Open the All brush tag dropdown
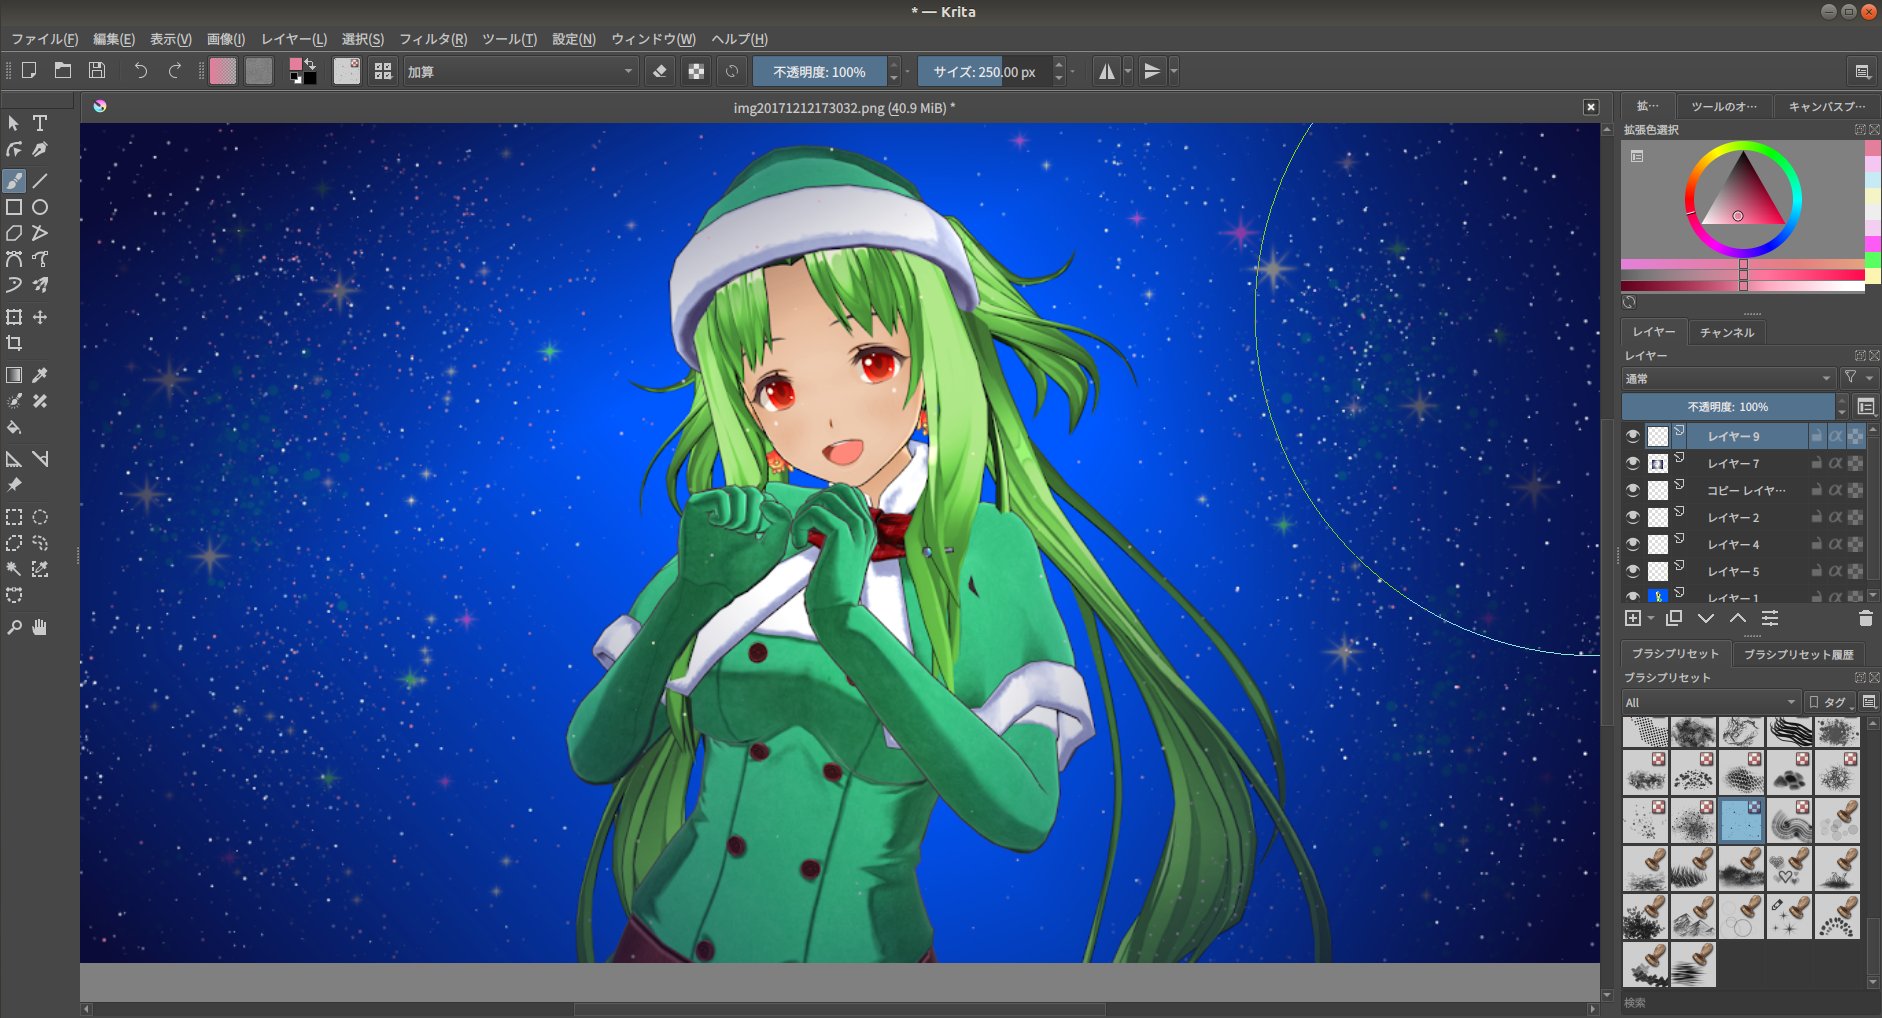Screen dimensions: 1882x1018 [x=1711, y=702]
